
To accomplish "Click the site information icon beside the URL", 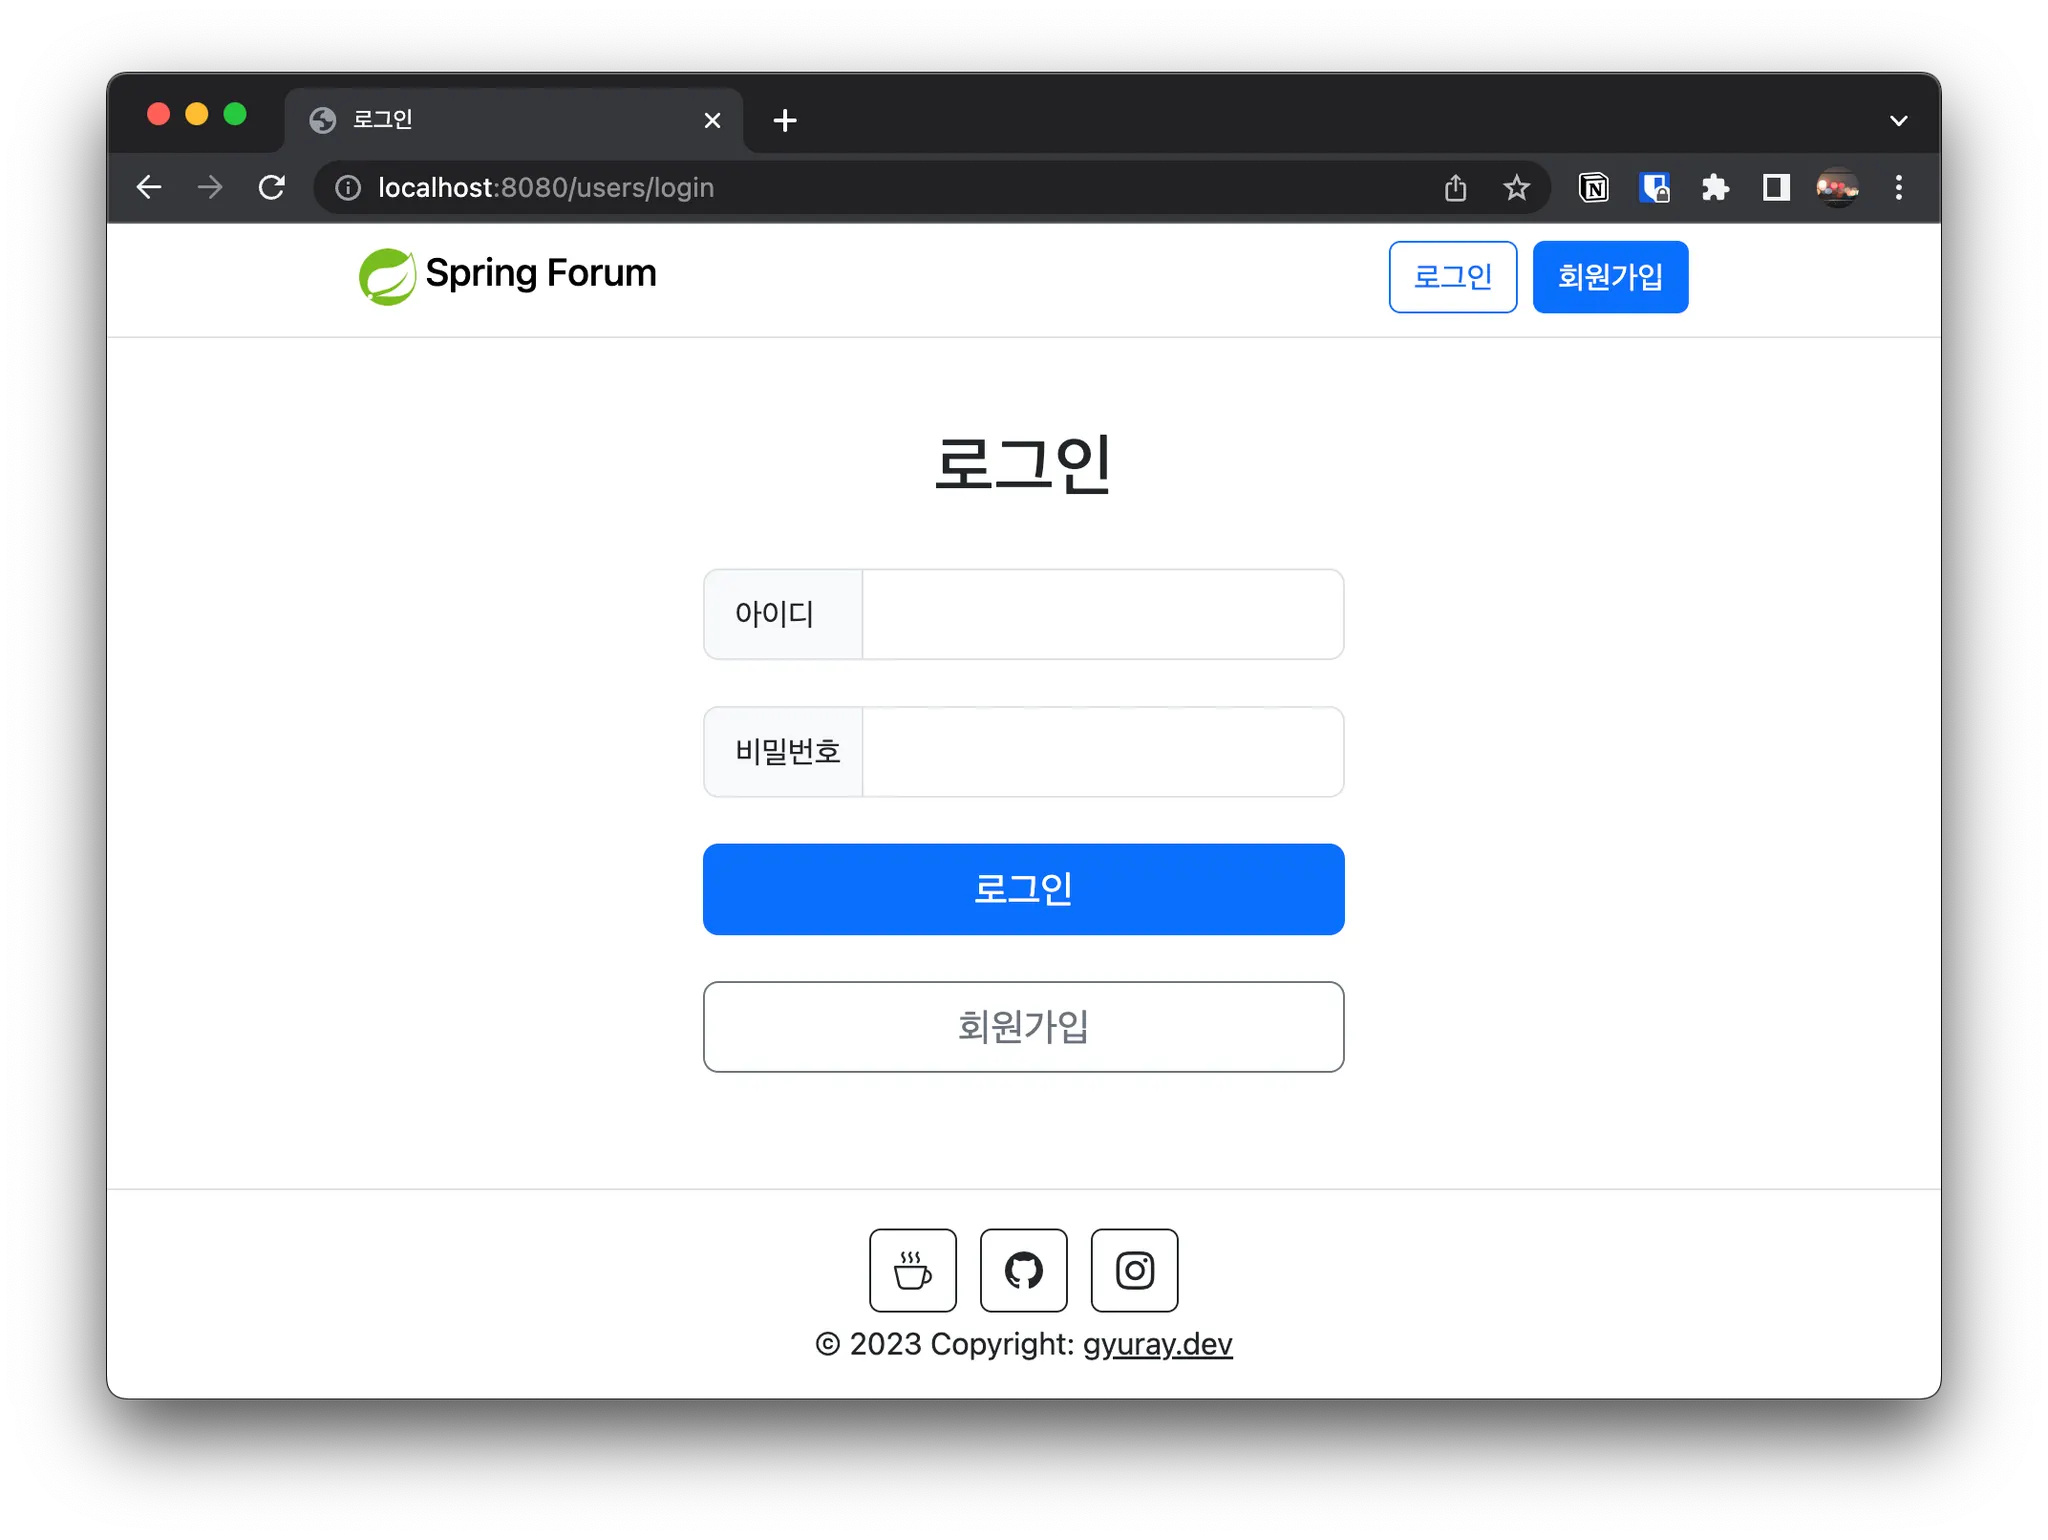I will [348, 188].
